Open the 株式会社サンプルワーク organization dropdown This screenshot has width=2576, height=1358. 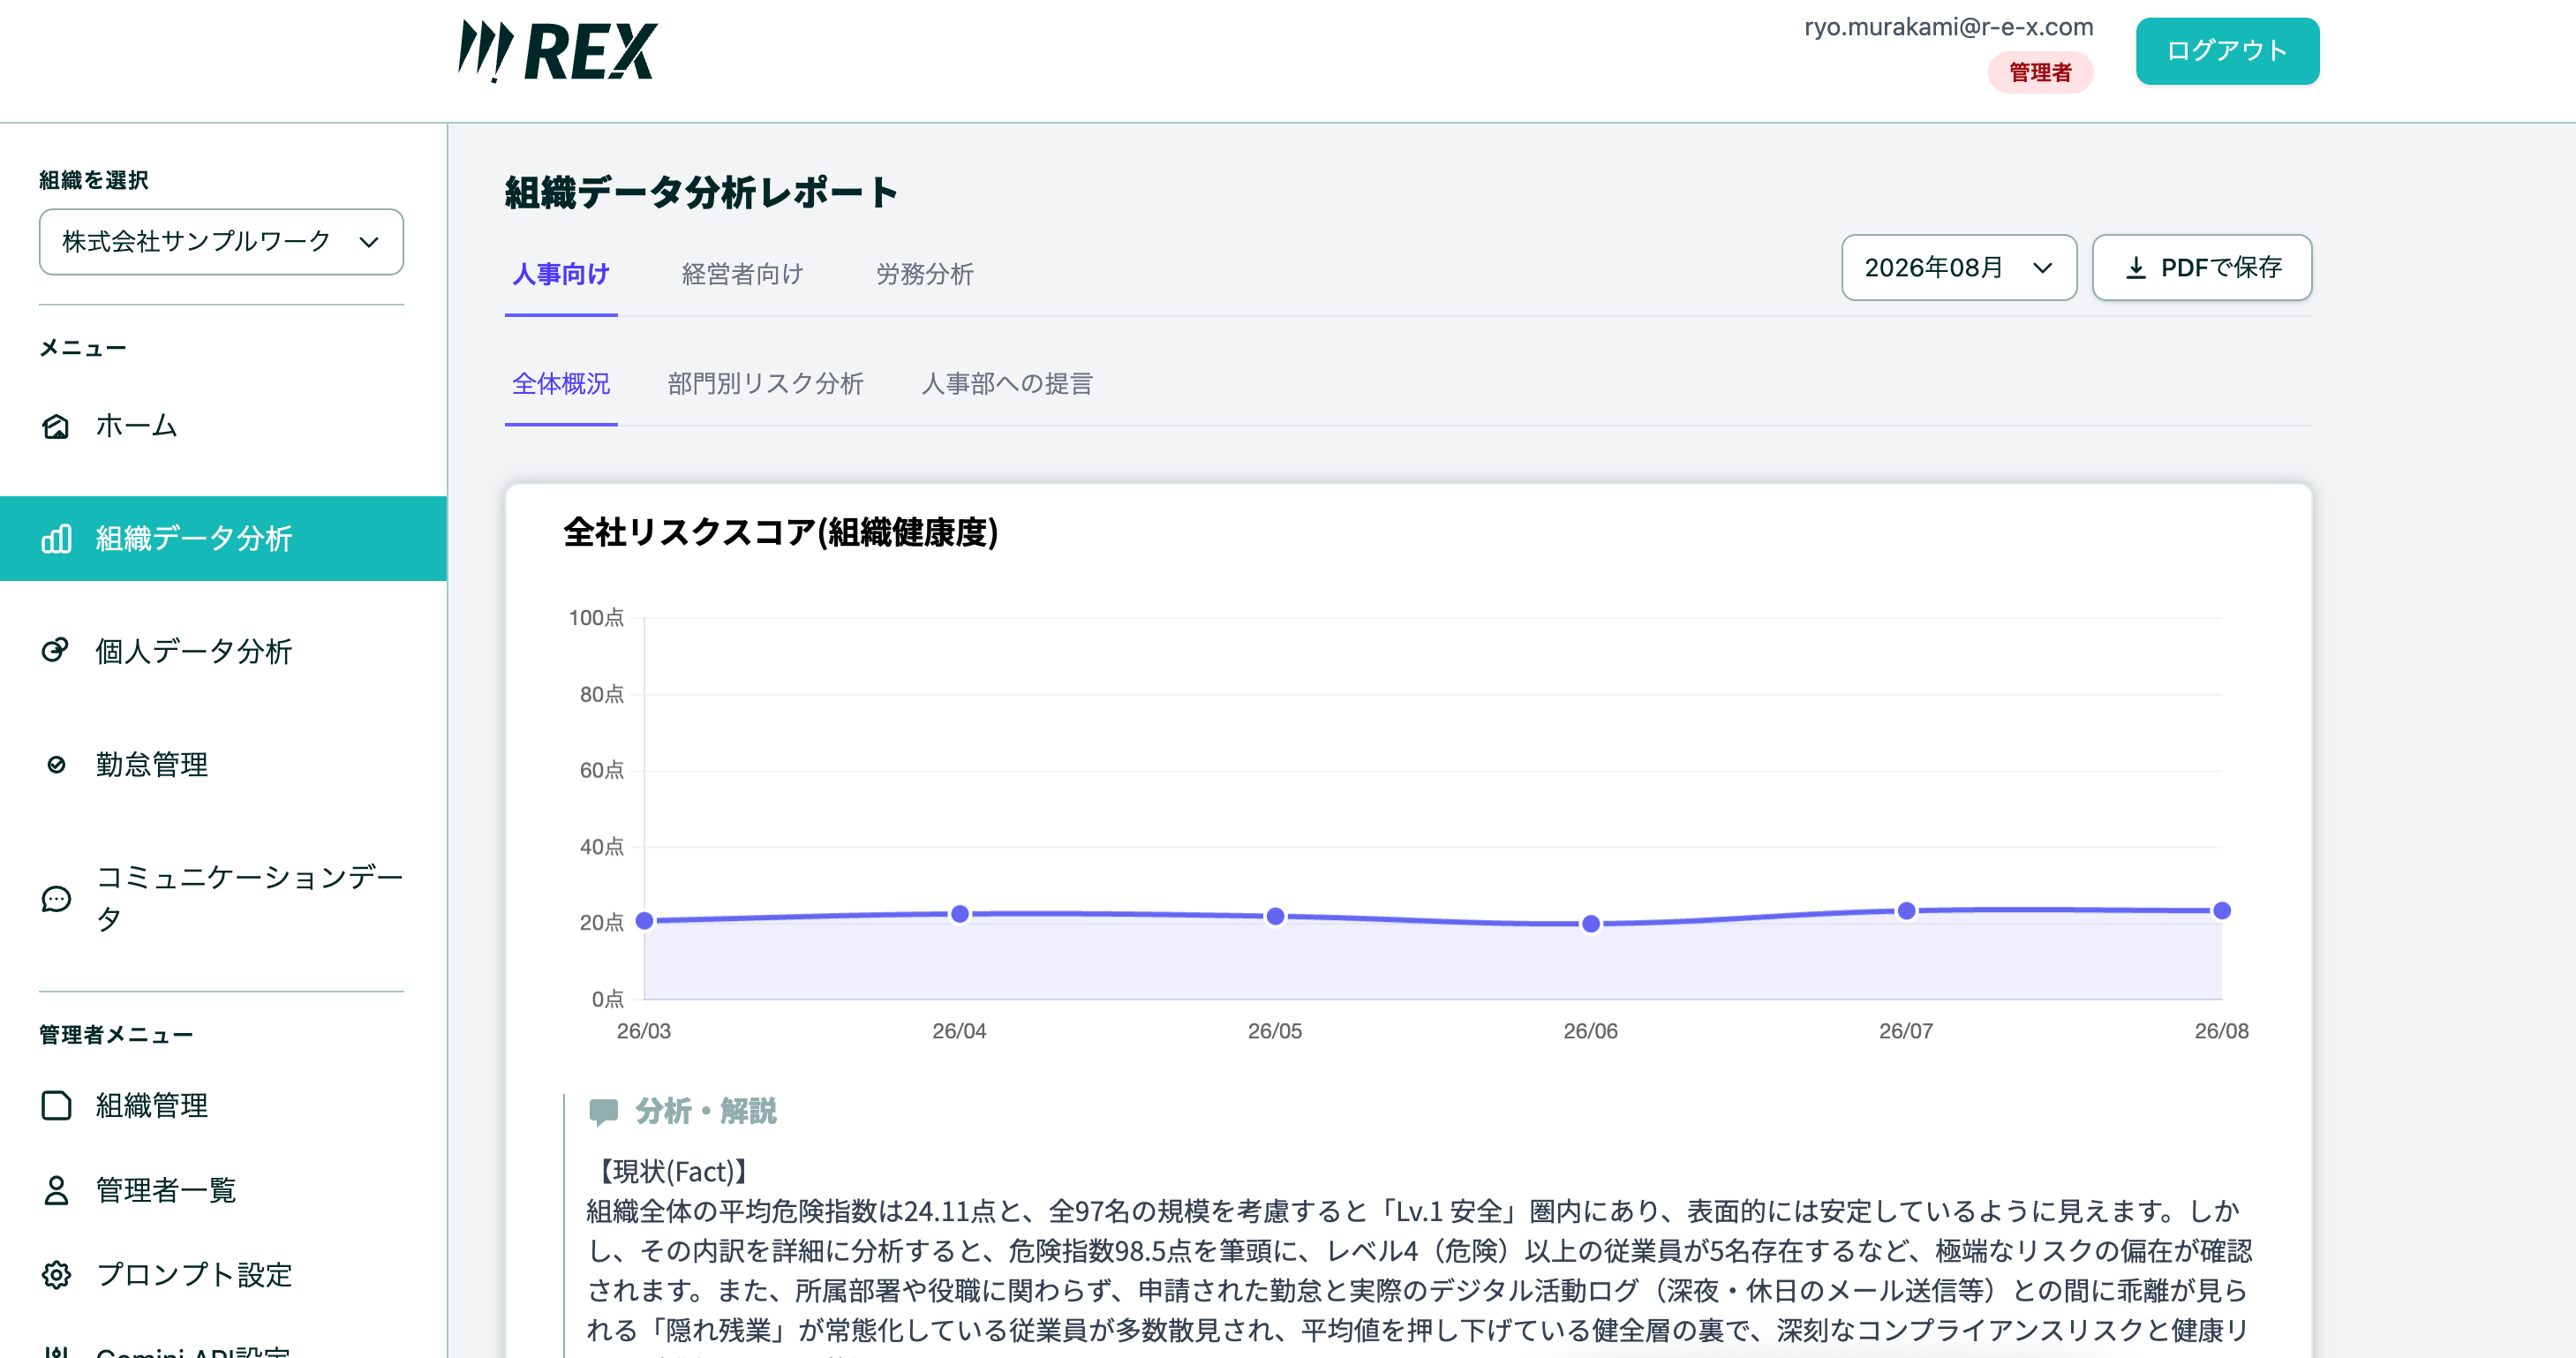coord(221,242)
